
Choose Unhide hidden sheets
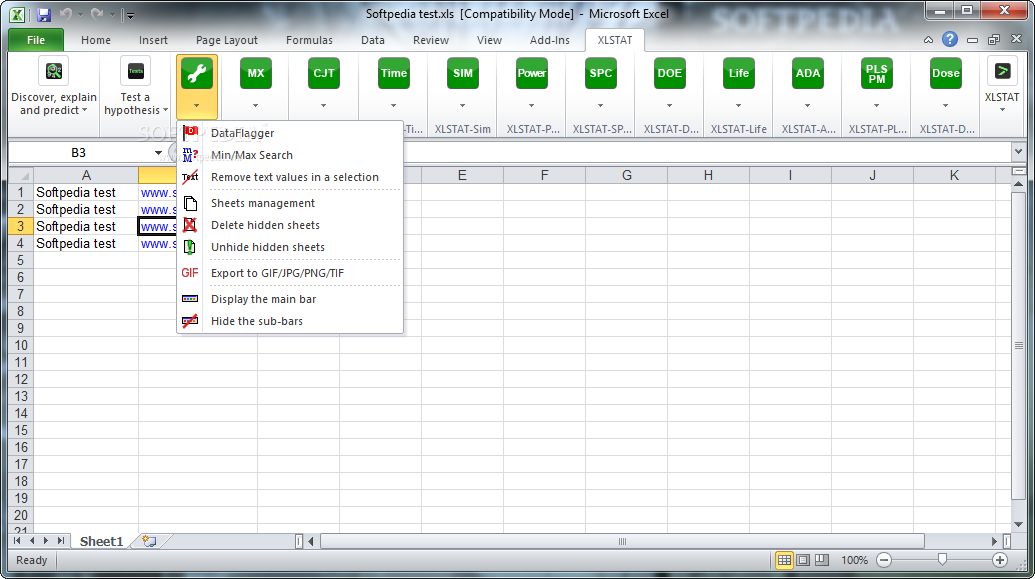[290, 247]
